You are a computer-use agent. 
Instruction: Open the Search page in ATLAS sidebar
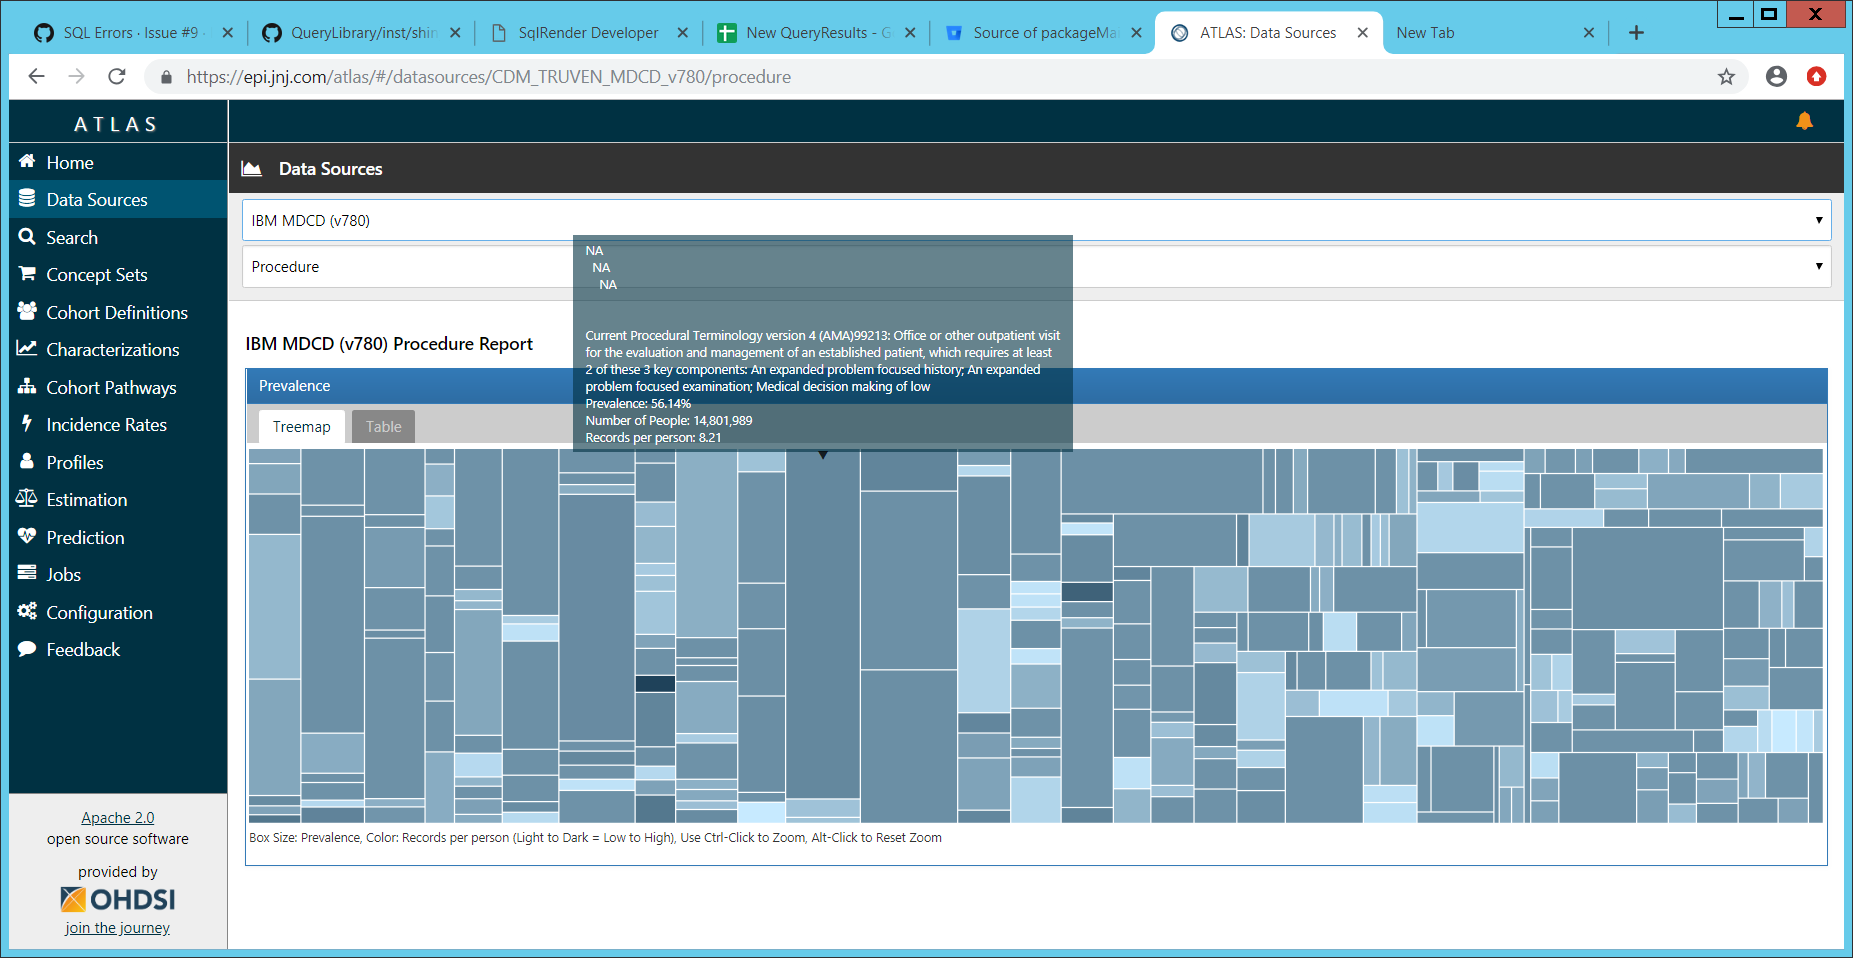(72, 237)
